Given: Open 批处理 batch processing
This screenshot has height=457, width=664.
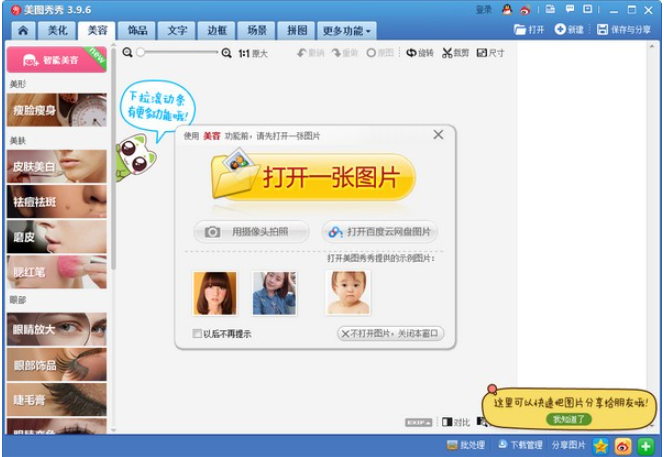Looking at the screenshot, I should [466, 445].
